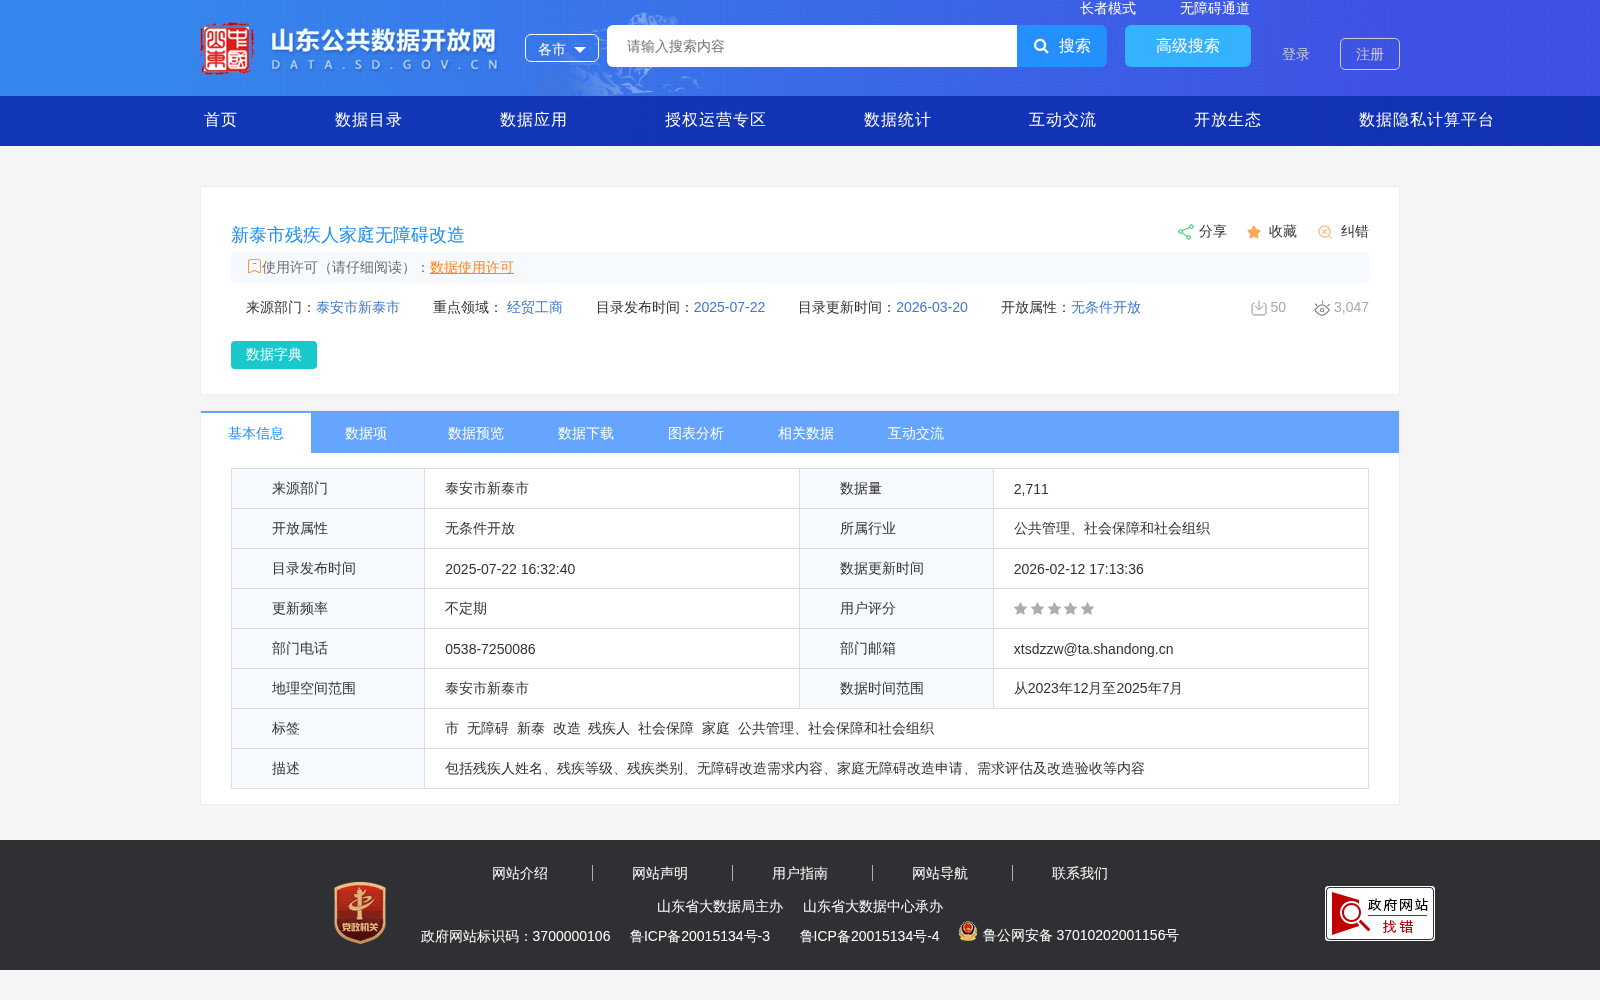Click the 残疾人 tag
This screenshot has width=1600, height=1000.
tap(609, 728)
